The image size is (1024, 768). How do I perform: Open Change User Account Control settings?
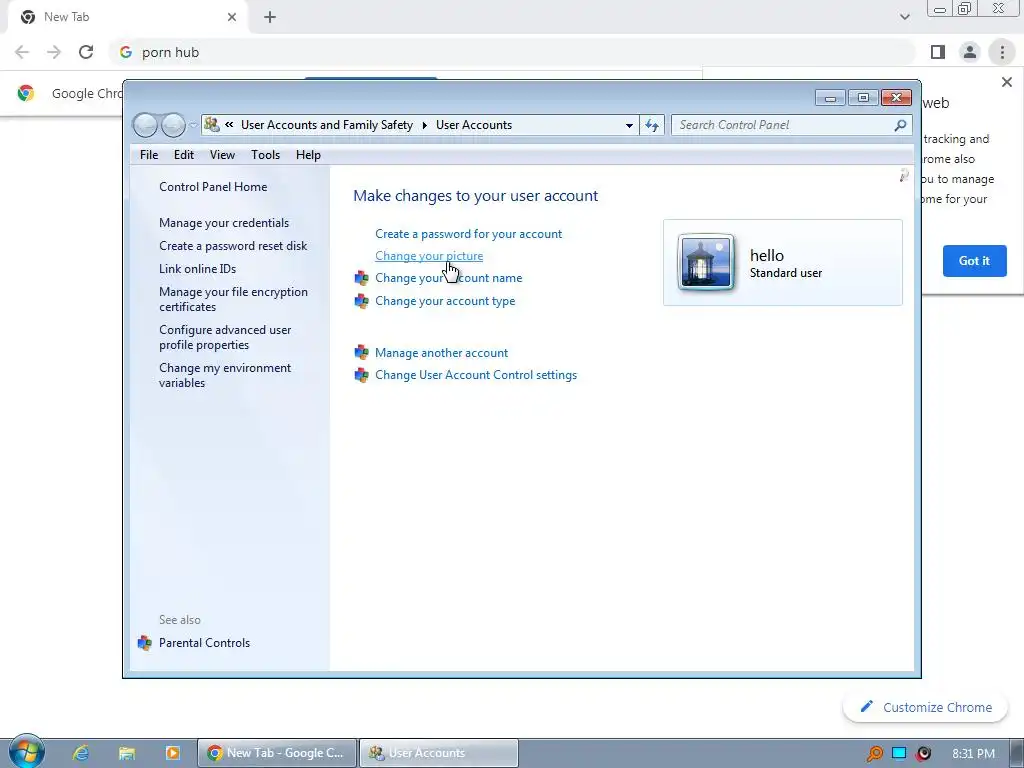tap(476, 375)
